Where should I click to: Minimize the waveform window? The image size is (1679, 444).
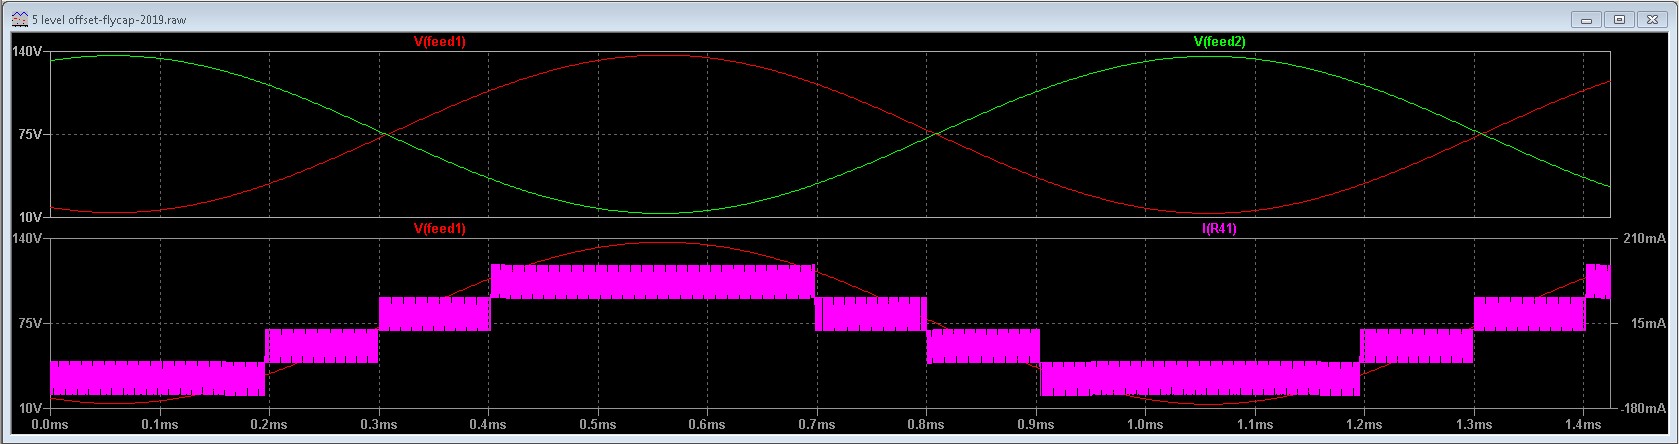point(1586,19)
